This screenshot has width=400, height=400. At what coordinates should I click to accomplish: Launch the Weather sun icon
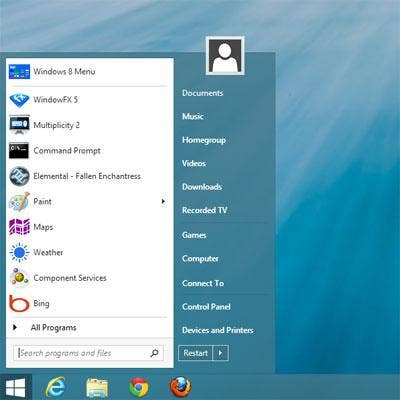click(19, 252)
